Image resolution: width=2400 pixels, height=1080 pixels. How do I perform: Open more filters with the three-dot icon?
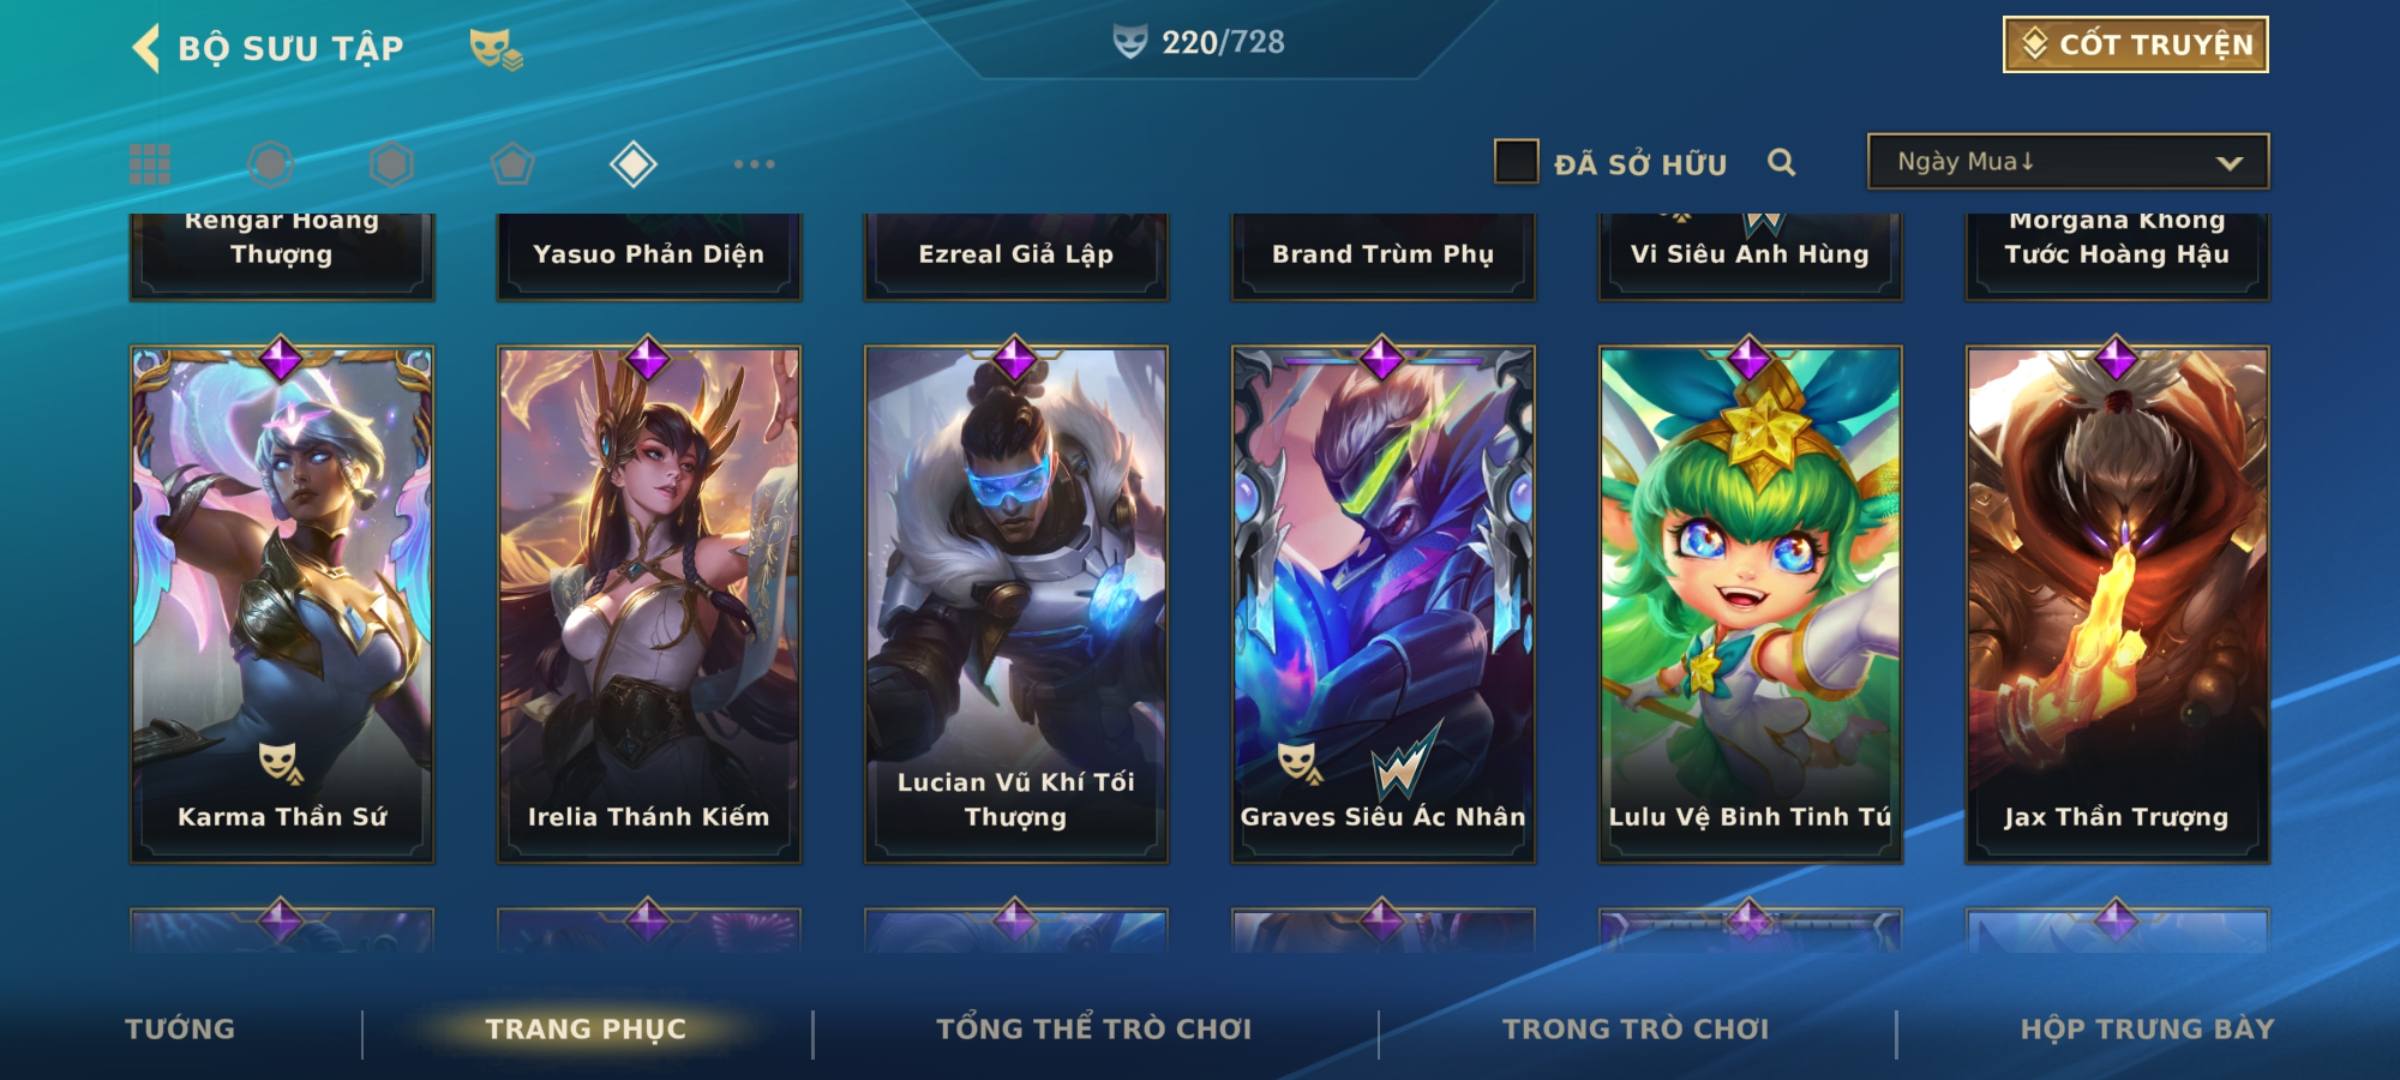tap(754, 164)
